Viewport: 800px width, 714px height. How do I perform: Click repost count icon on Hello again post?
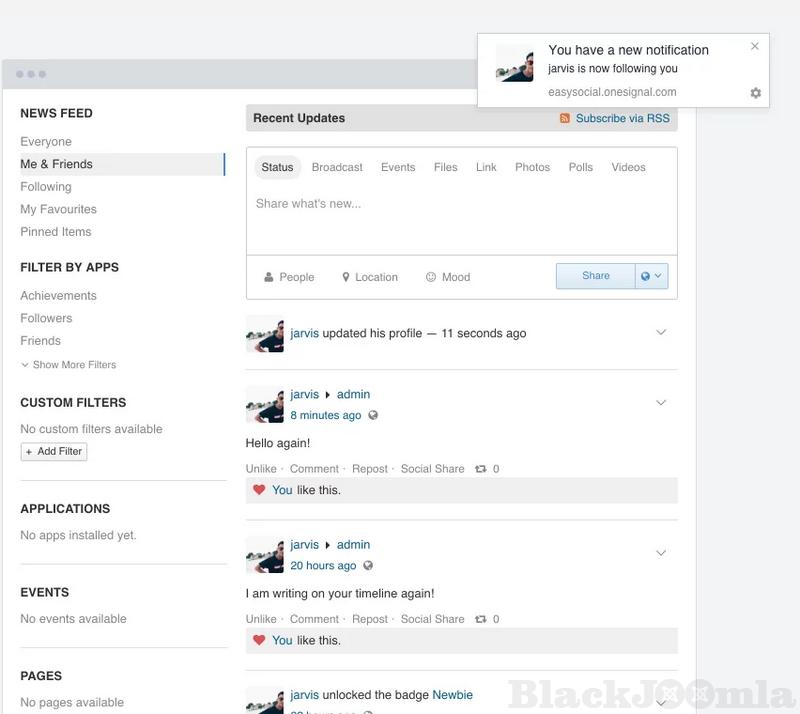[481, 469]
